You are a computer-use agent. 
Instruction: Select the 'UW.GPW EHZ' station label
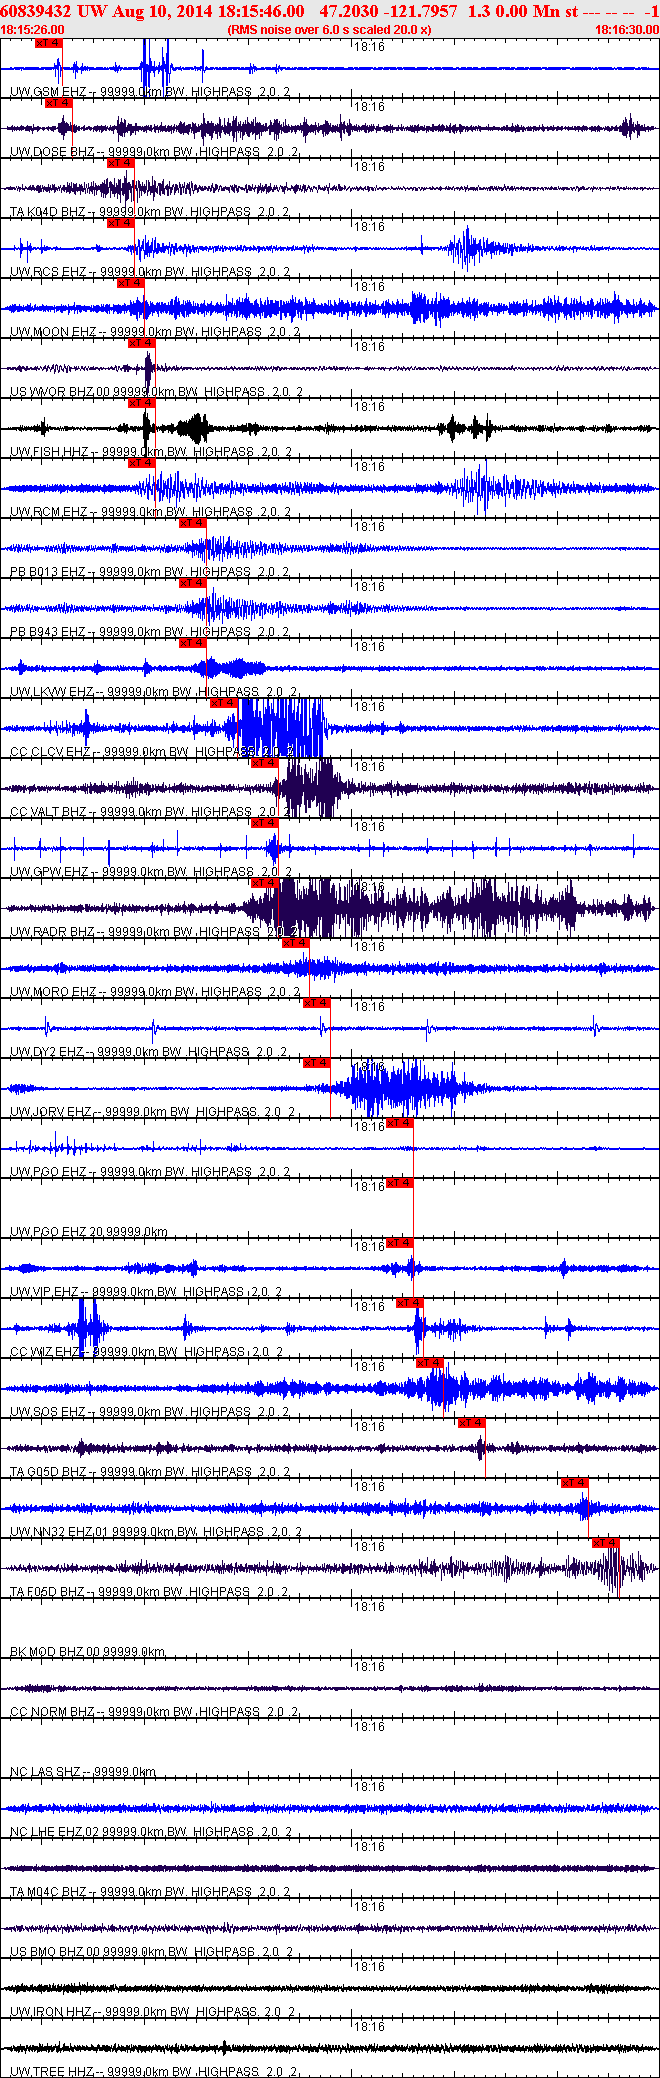(x=49, y=872)
